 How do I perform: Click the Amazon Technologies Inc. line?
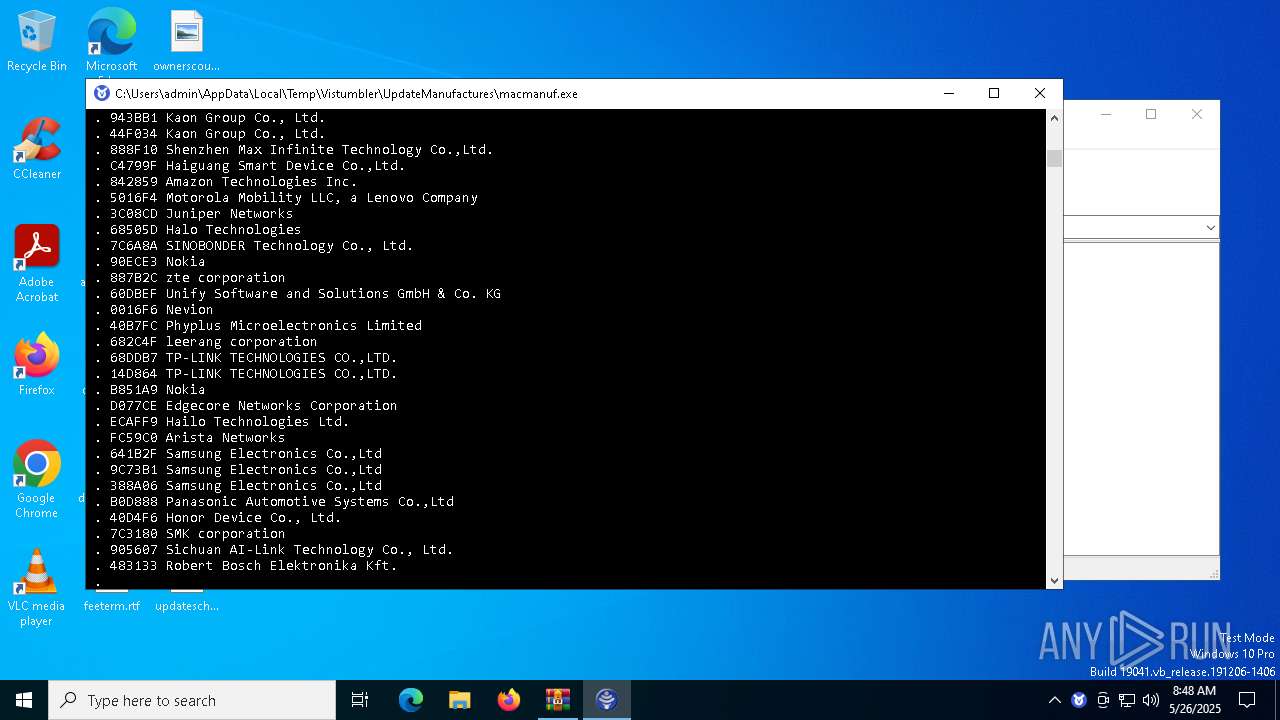226,182
